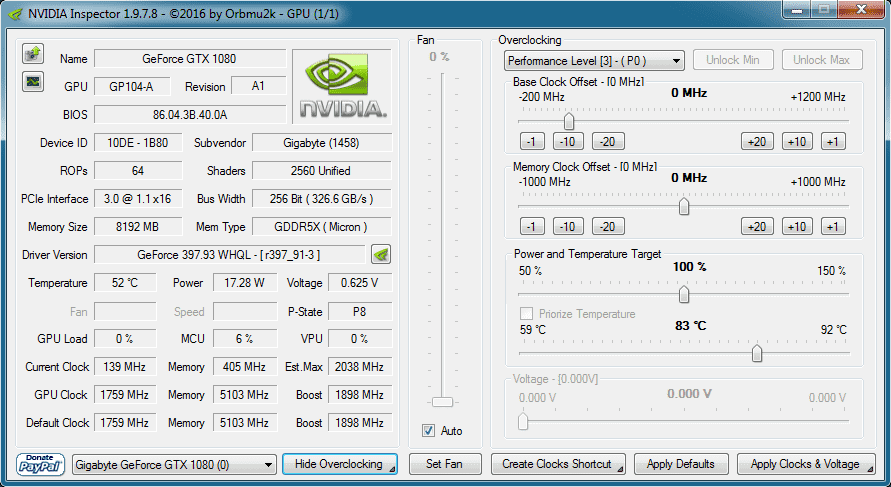Click the Power Target slider handle

coord(684,294)
